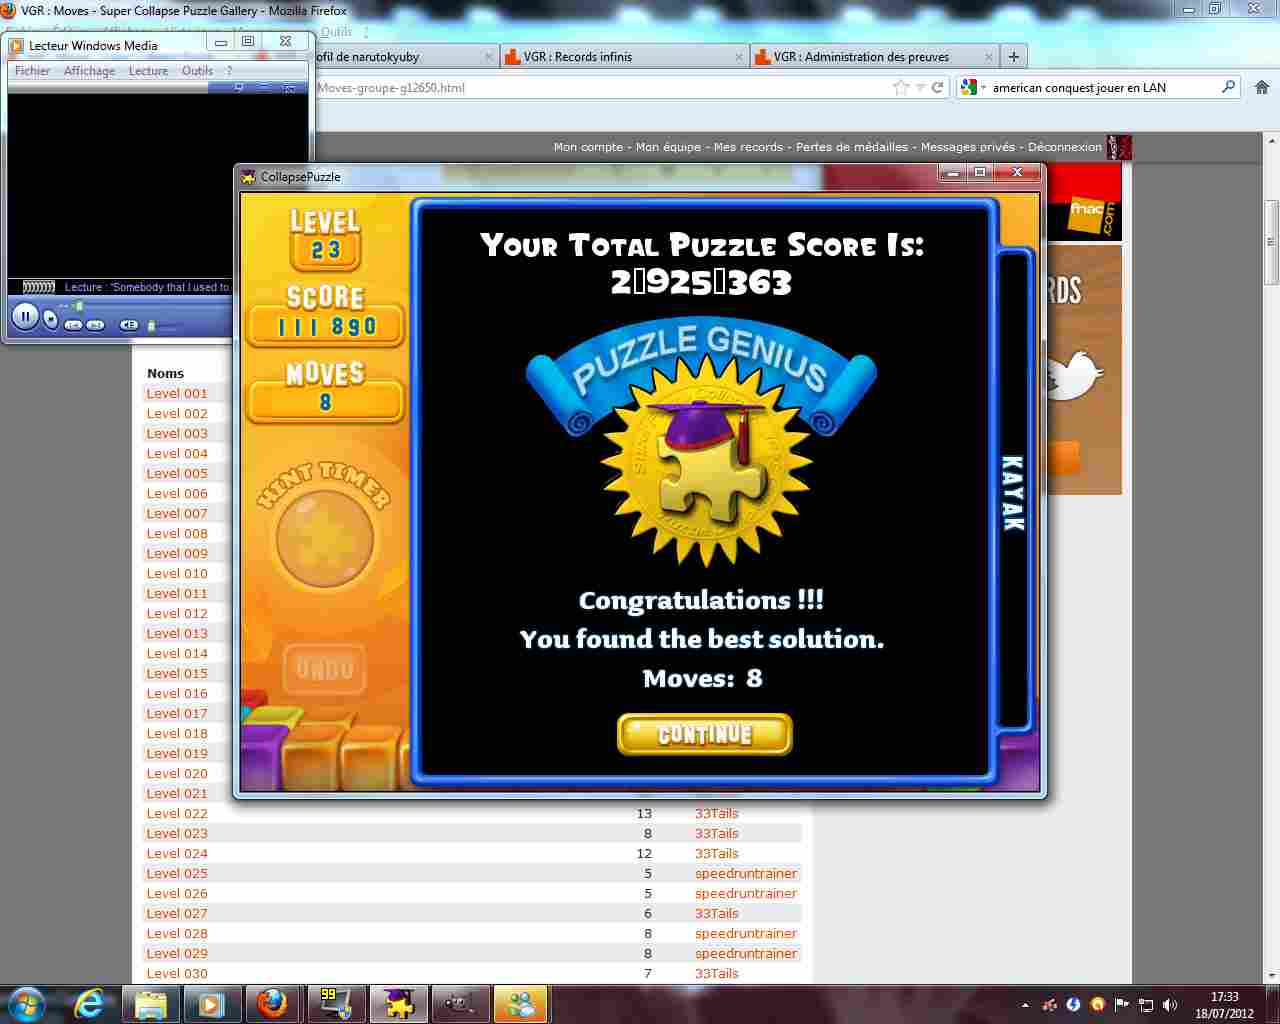
Task: Open the Windows Start menu
Action: [x=27, y=1004]
